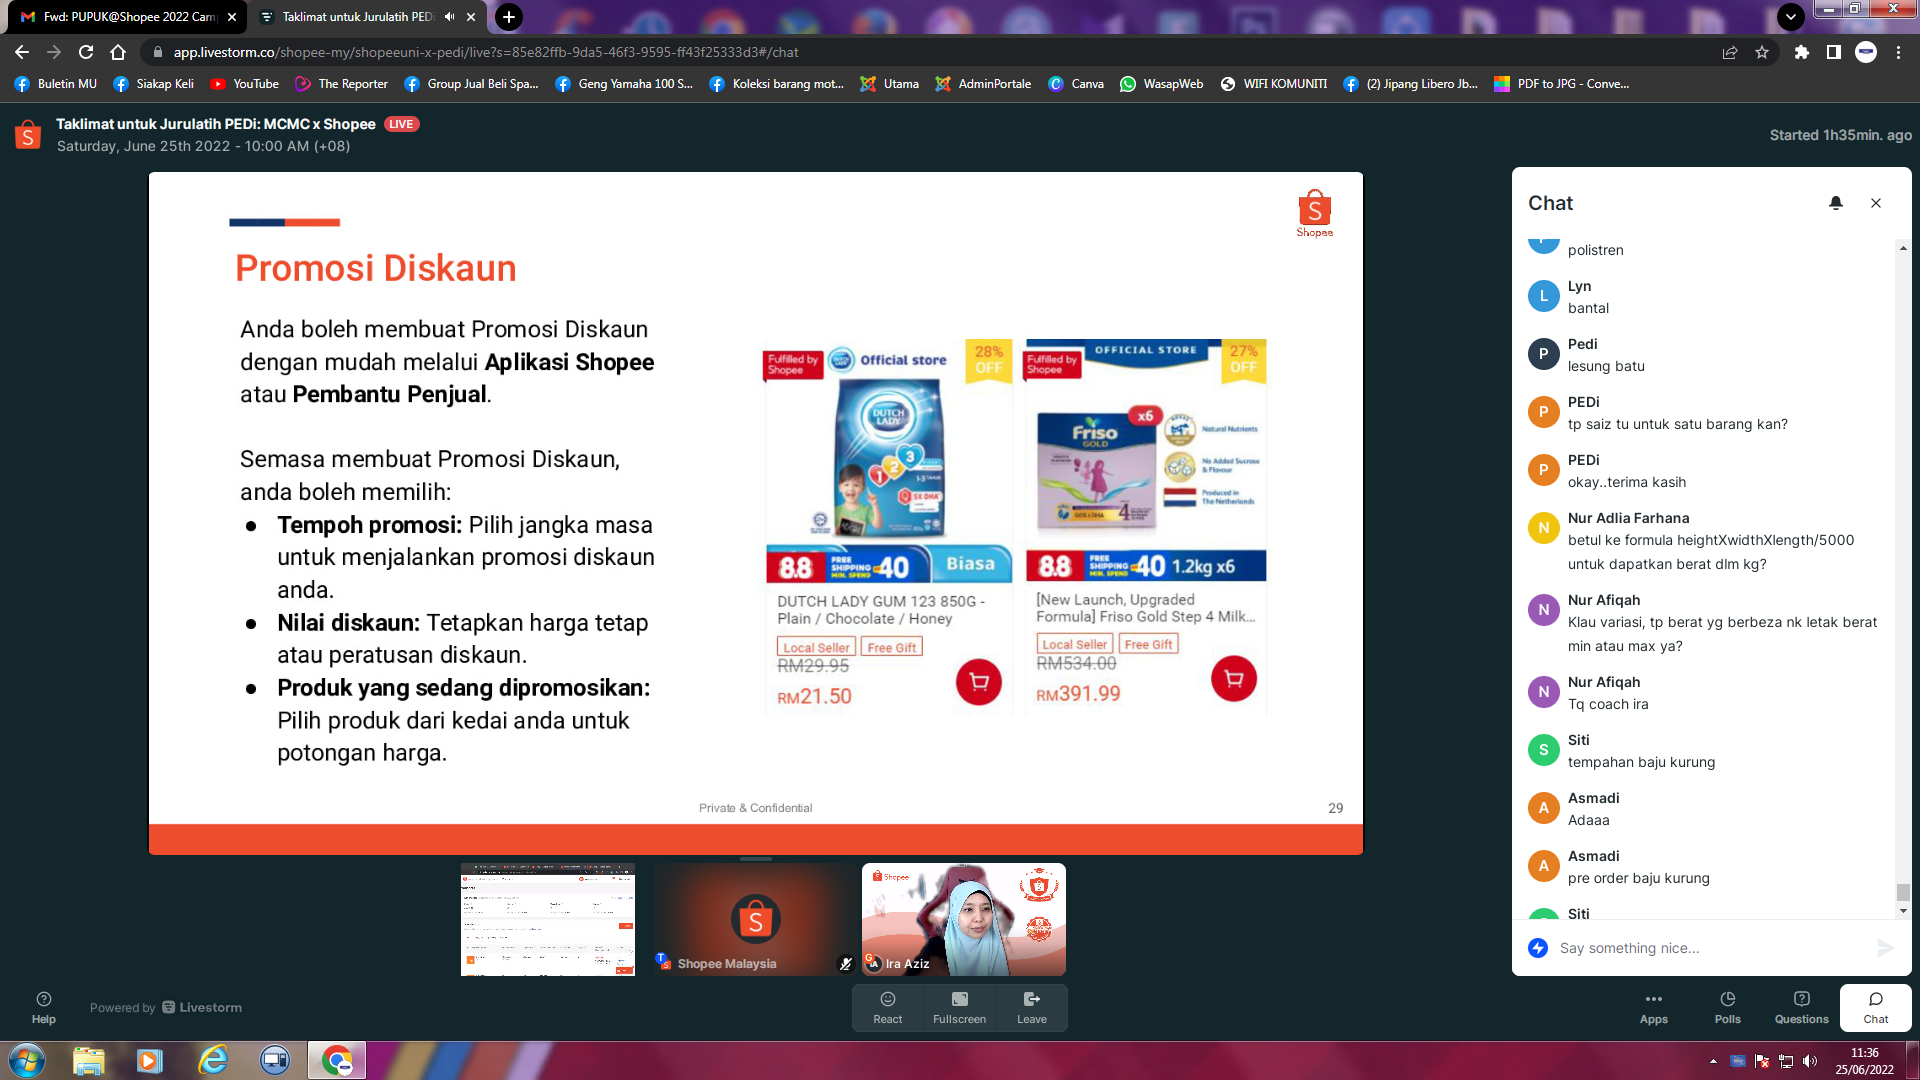Screen dimensions: 1920x1080
Task: Select the screen share thumbnail
Action: (548, 920)
